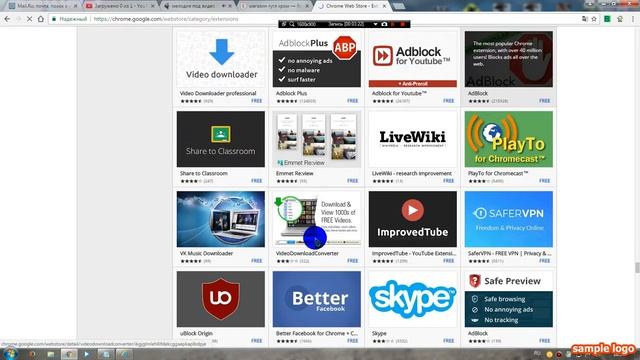Image resolution: width=640 pixels, height=360 pixels.
Task: Stop recording with the red square button
Action: click(402, 24)
